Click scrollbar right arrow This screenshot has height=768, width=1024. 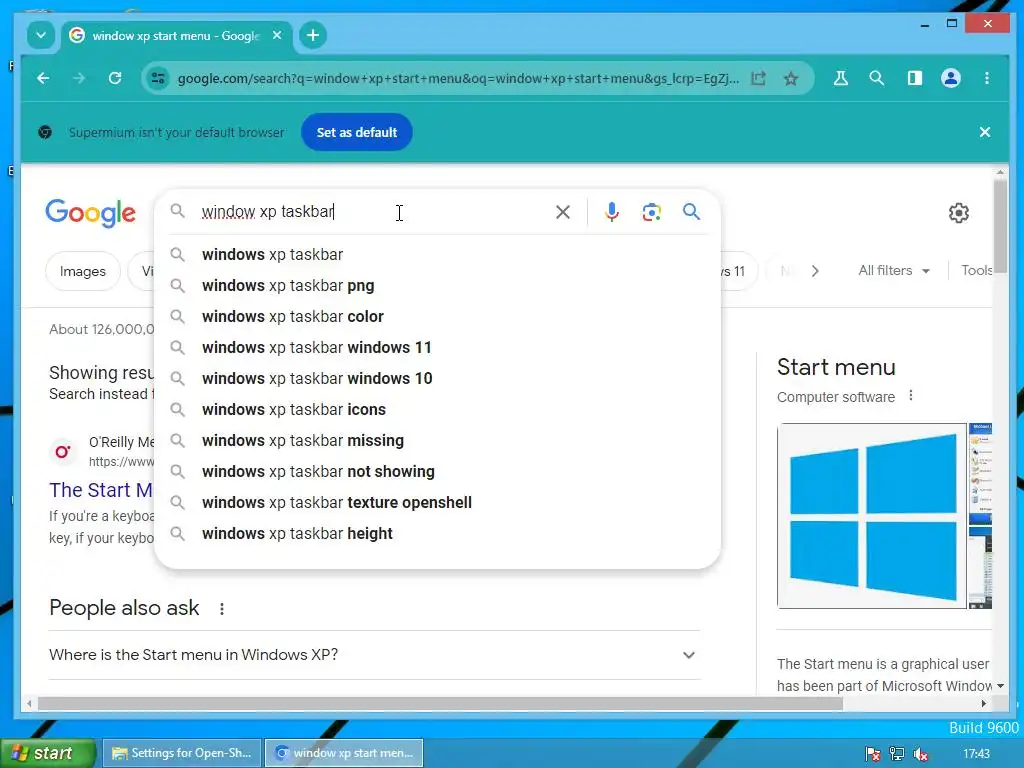pos(984,703)
